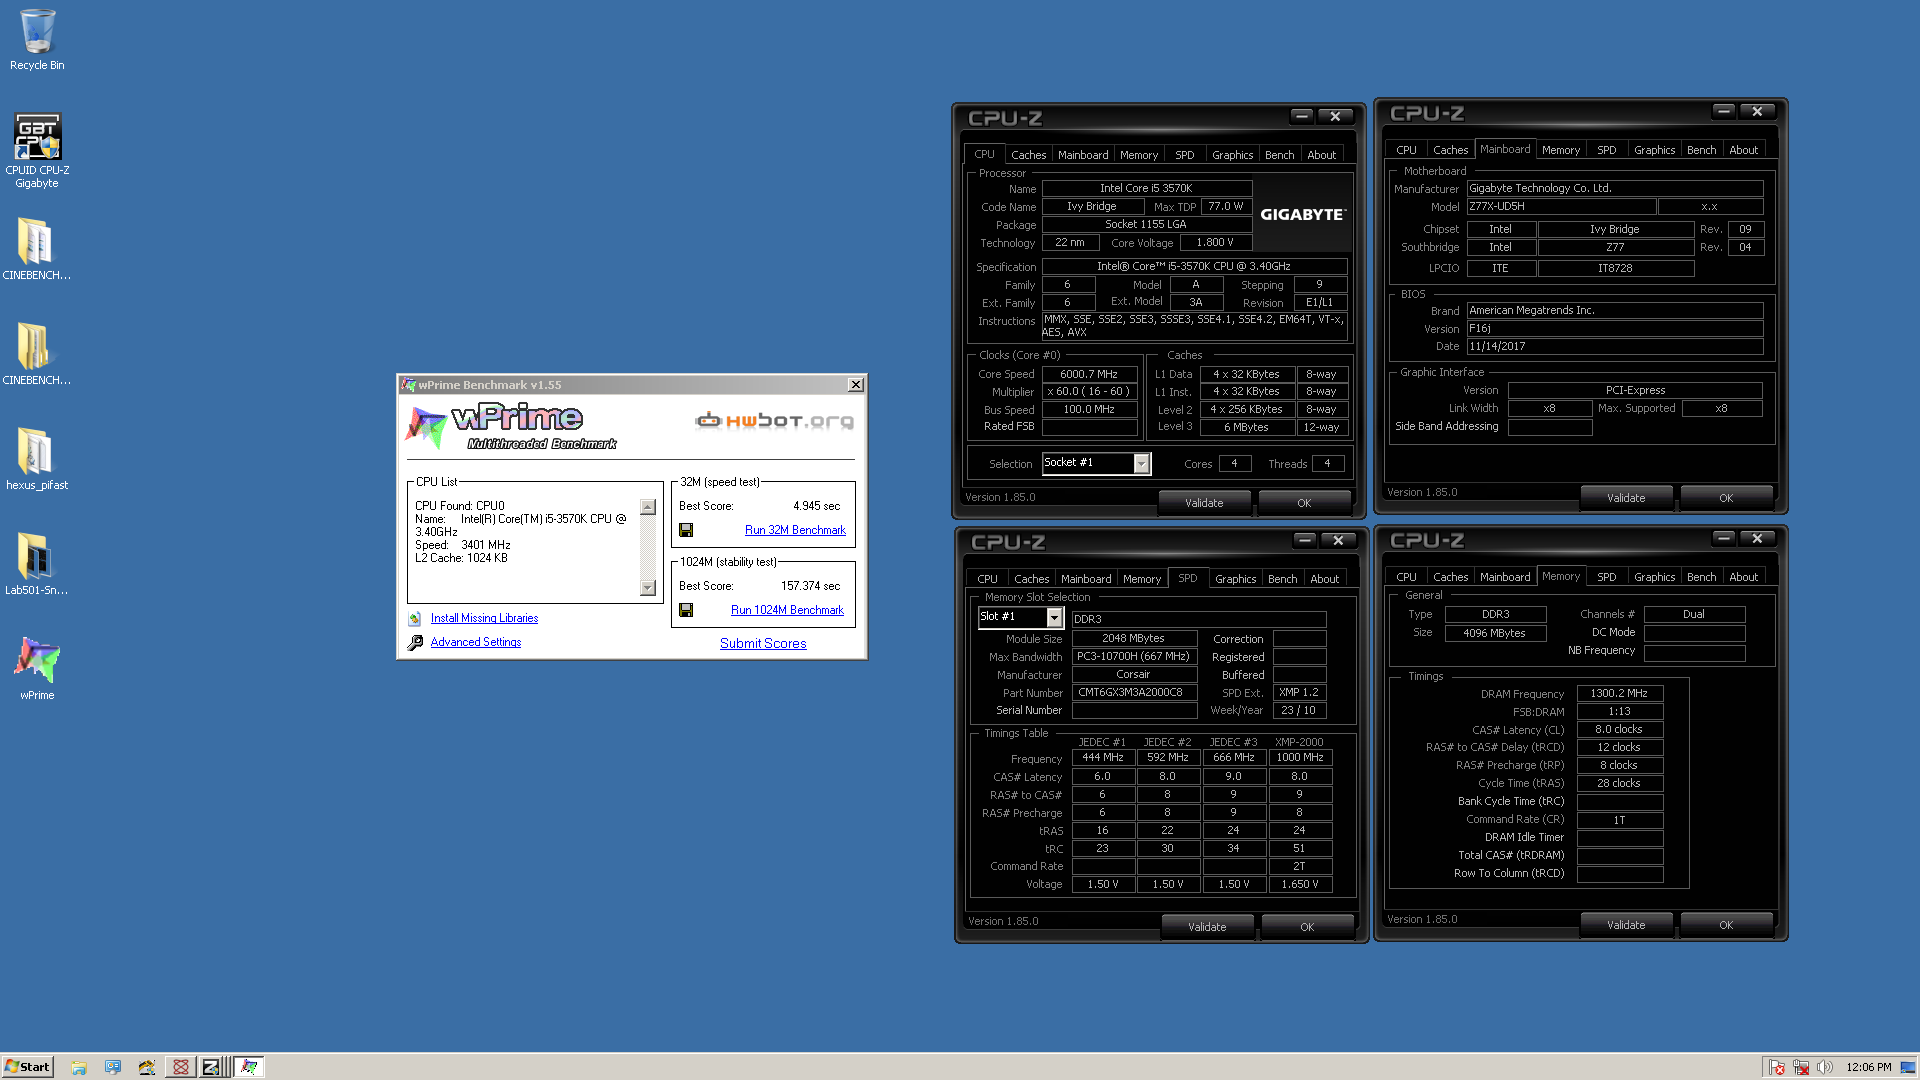Image resolution: width=1920 pixels, height=1080 pixels.
Task: Click the wPrime title bar icon
Action: [408, 385]
